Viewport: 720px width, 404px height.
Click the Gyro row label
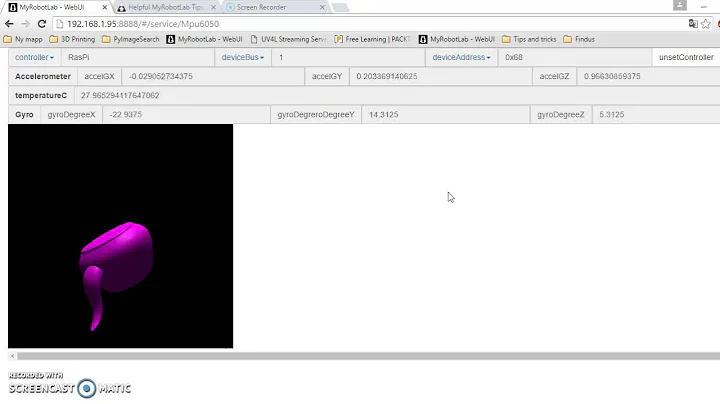coord(24,114)
